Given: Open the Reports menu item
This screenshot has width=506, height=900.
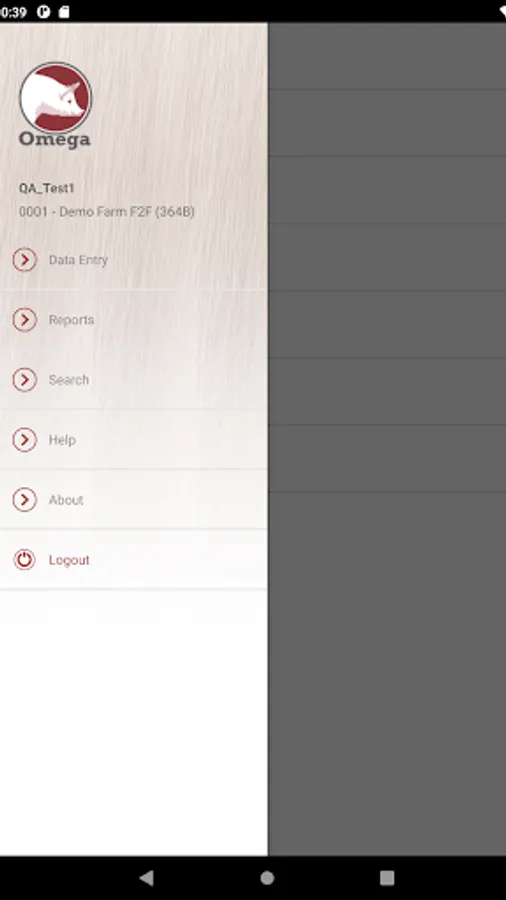Looking at the screenshot, I should [134, 320].
